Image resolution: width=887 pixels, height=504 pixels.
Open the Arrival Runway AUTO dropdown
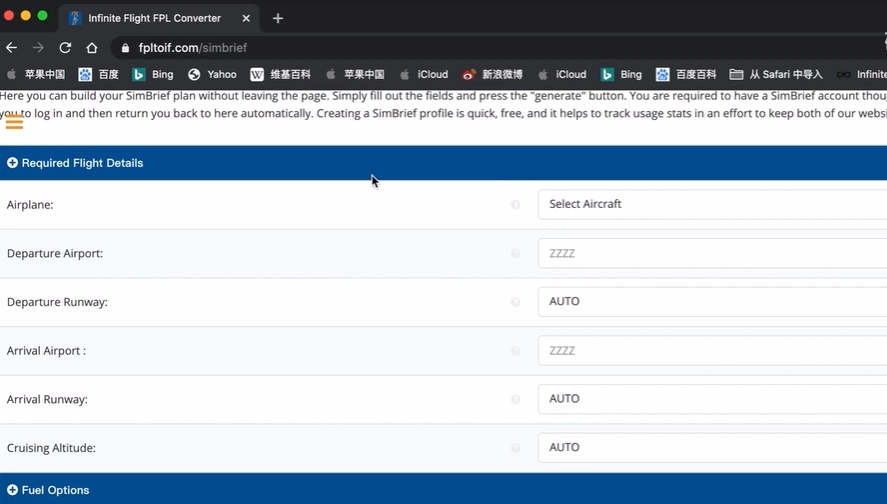(x=711, y=398)
